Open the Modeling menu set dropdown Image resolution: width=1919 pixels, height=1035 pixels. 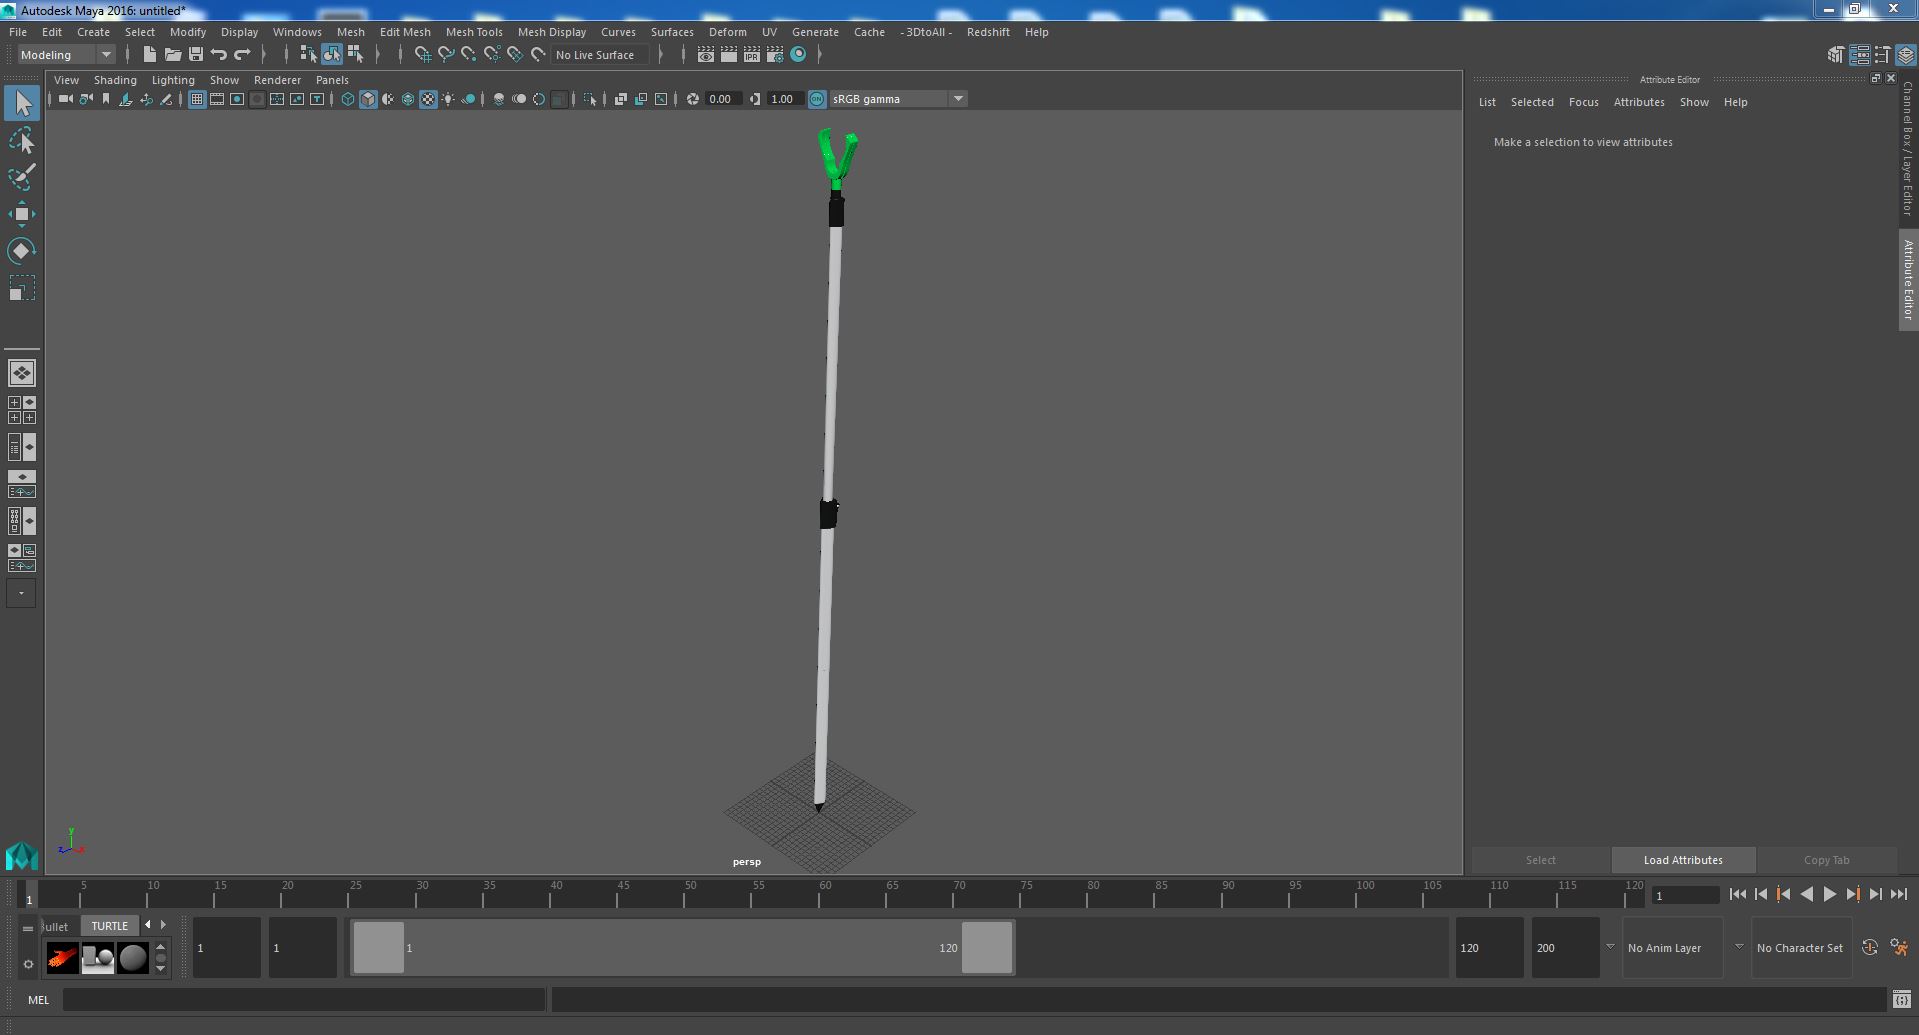[66, 55]
